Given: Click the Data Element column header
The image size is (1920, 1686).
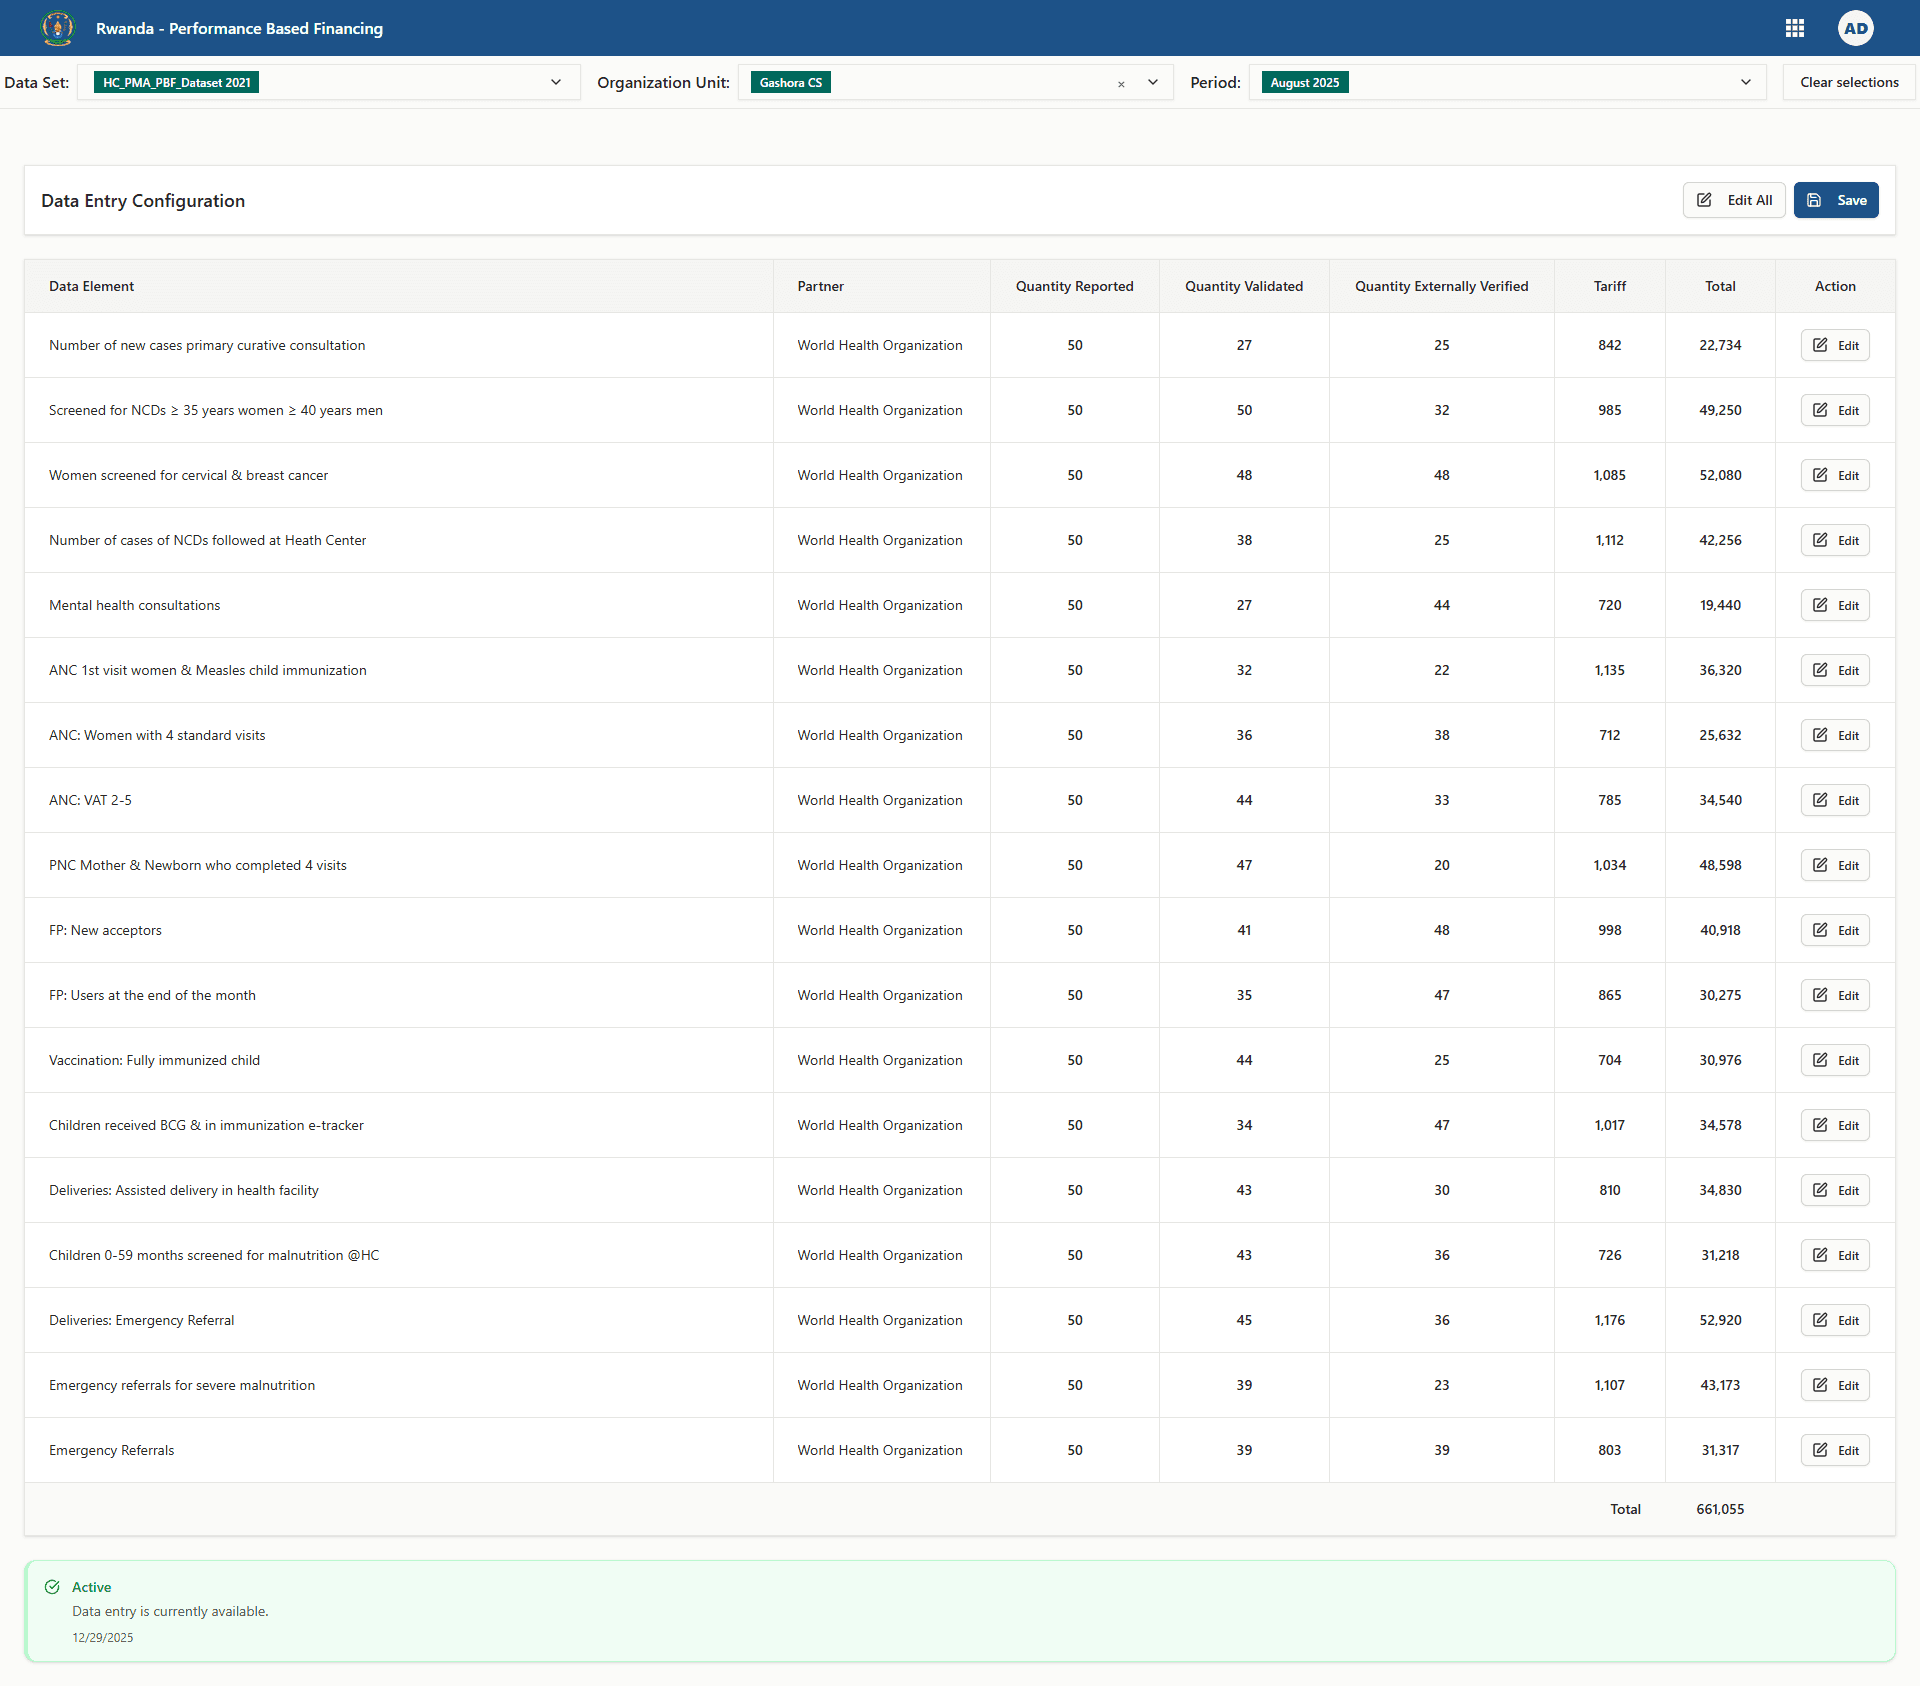Looking at the screenshot, I should point(91,286).
